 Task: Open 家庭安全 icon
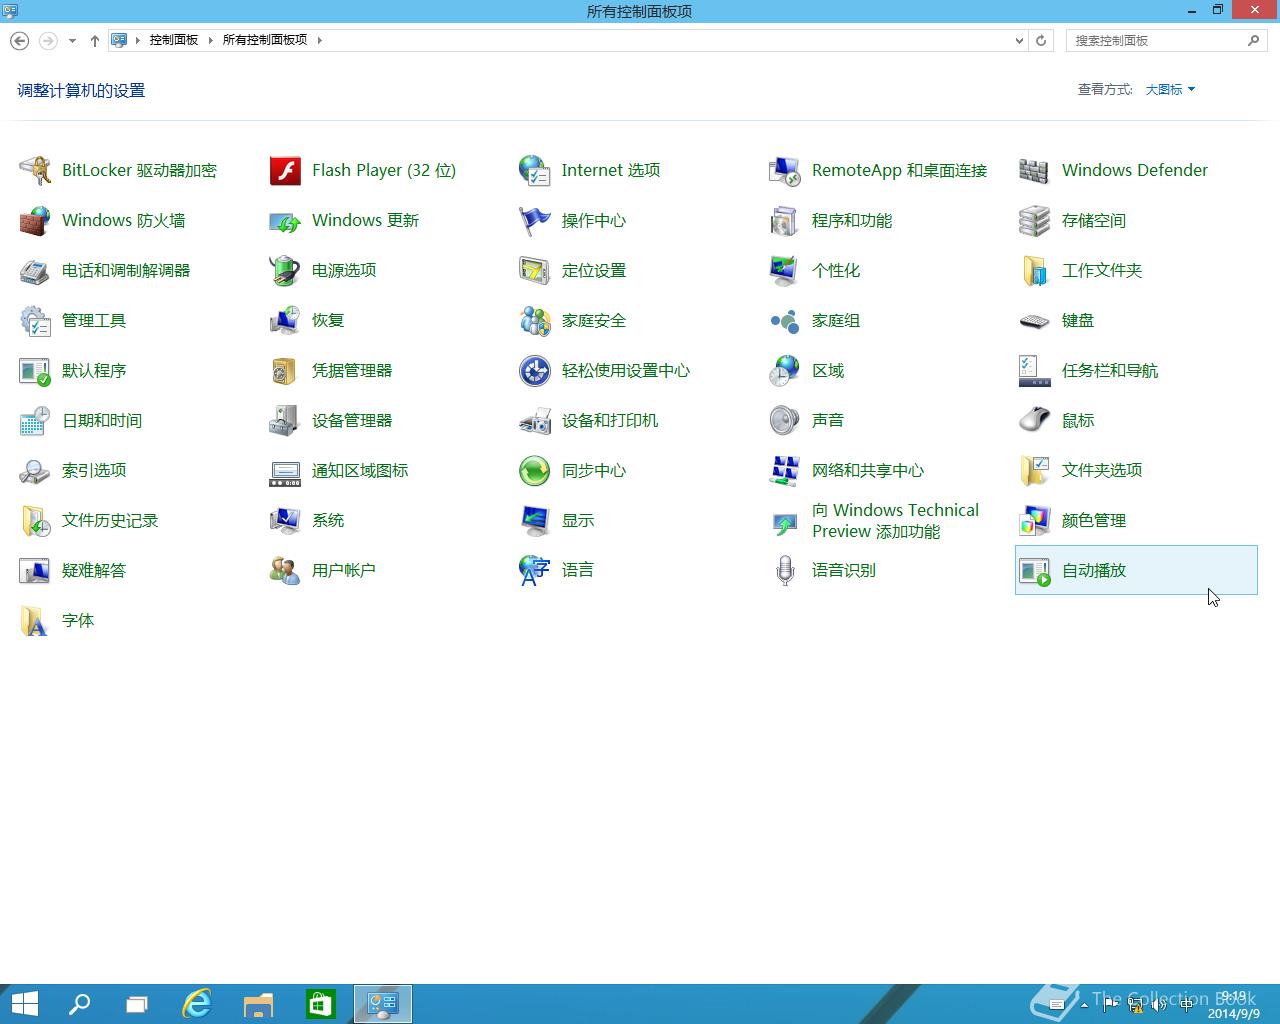click(x=535, y=320)
